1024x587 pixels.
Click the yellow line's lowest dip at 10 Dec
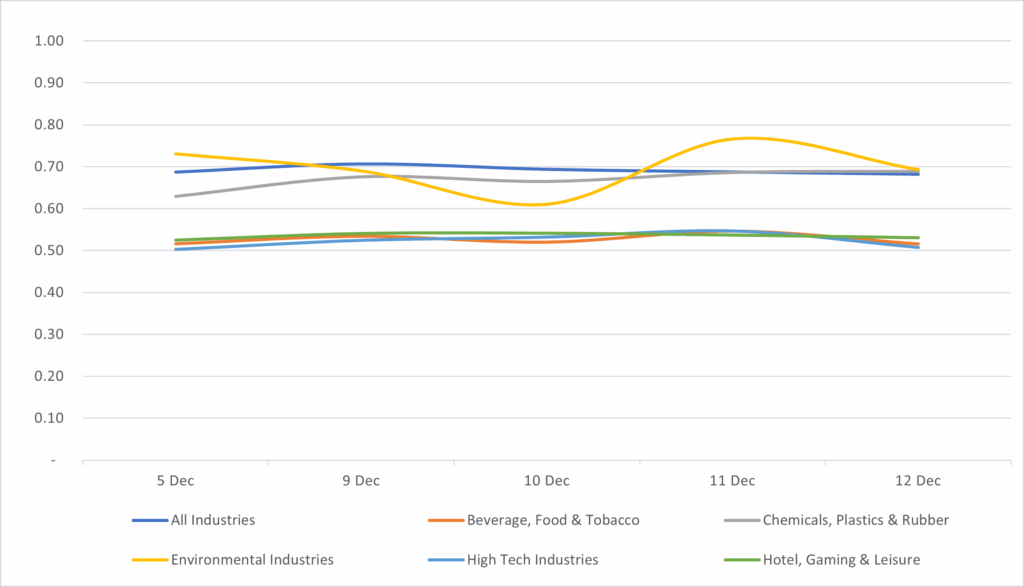[534, 204]
